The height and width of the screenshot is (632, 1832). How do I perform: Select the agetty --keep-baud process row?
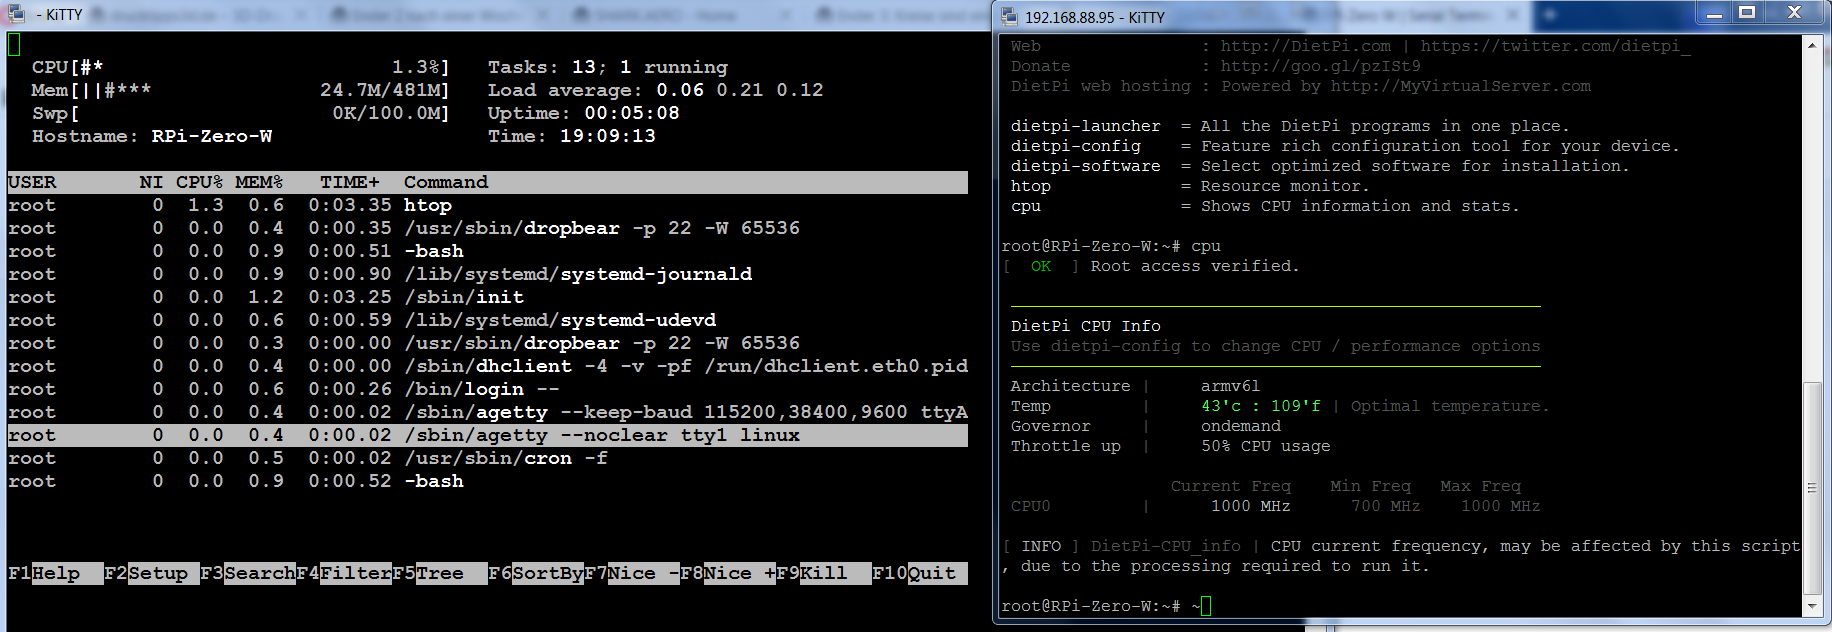(x=487, y=412)
